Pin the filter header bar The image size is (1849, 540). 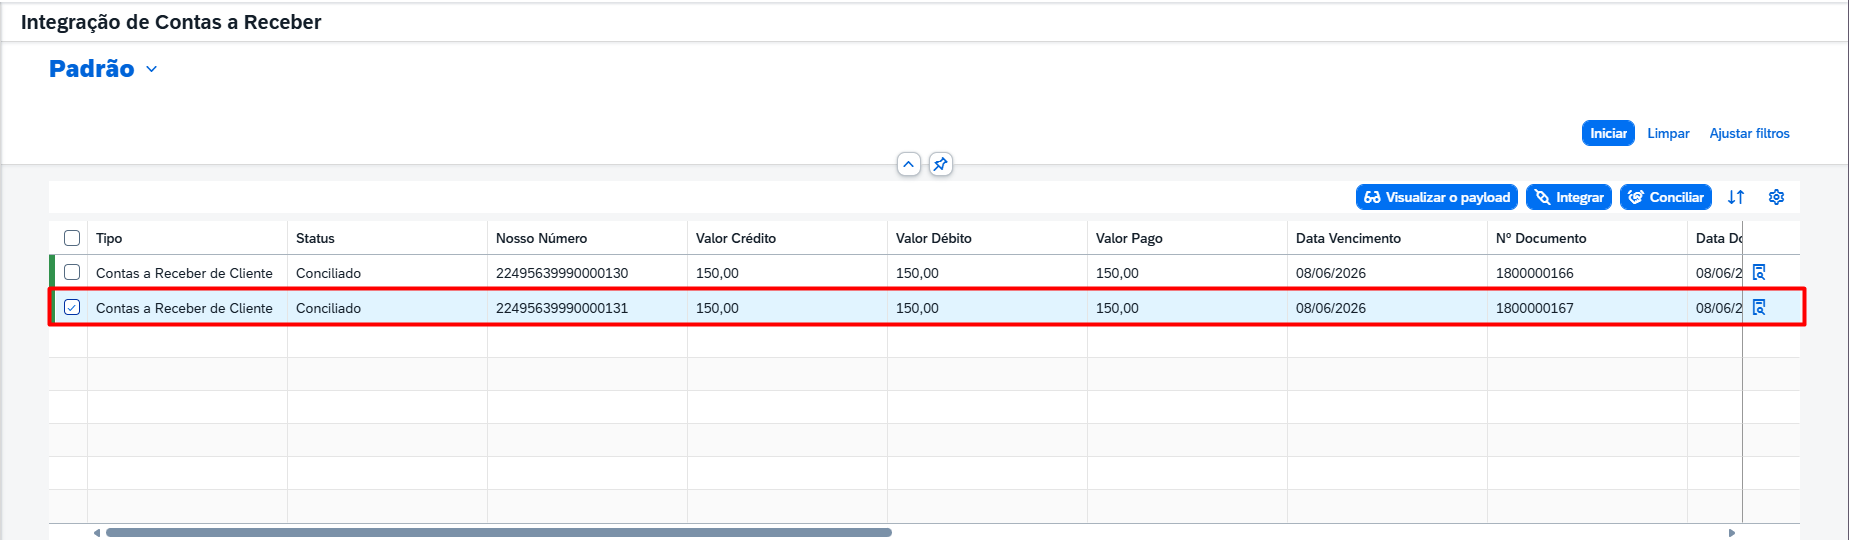[940, 164]
